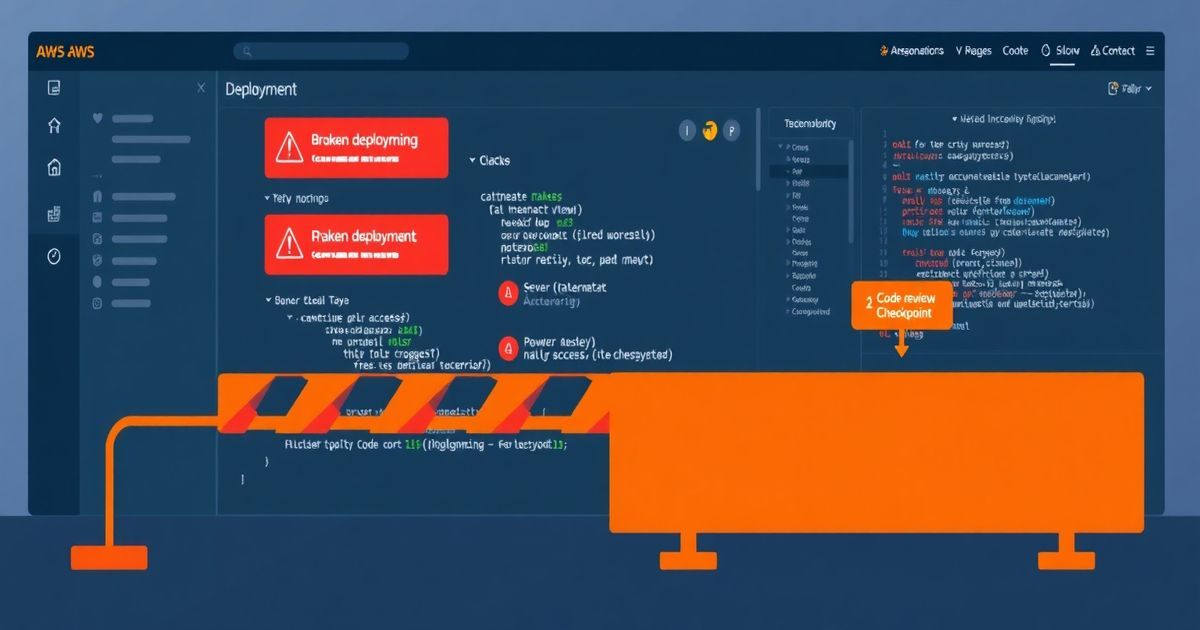
Task: Open the 'Contact' menu item
Action: [1112, 51]
